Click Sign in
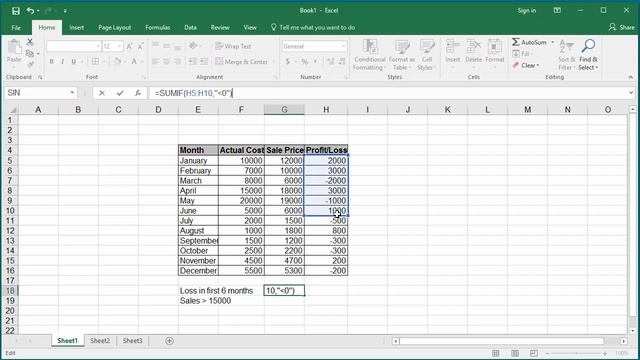Screen dimensions: 640x360 (527, 11)
